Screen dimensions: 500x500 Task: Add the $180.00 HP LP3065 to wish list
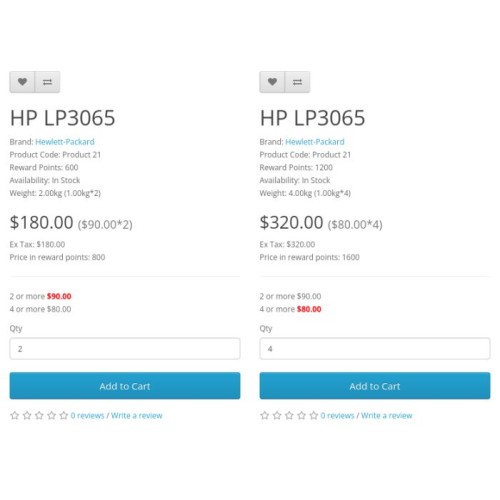click(22, 82)
